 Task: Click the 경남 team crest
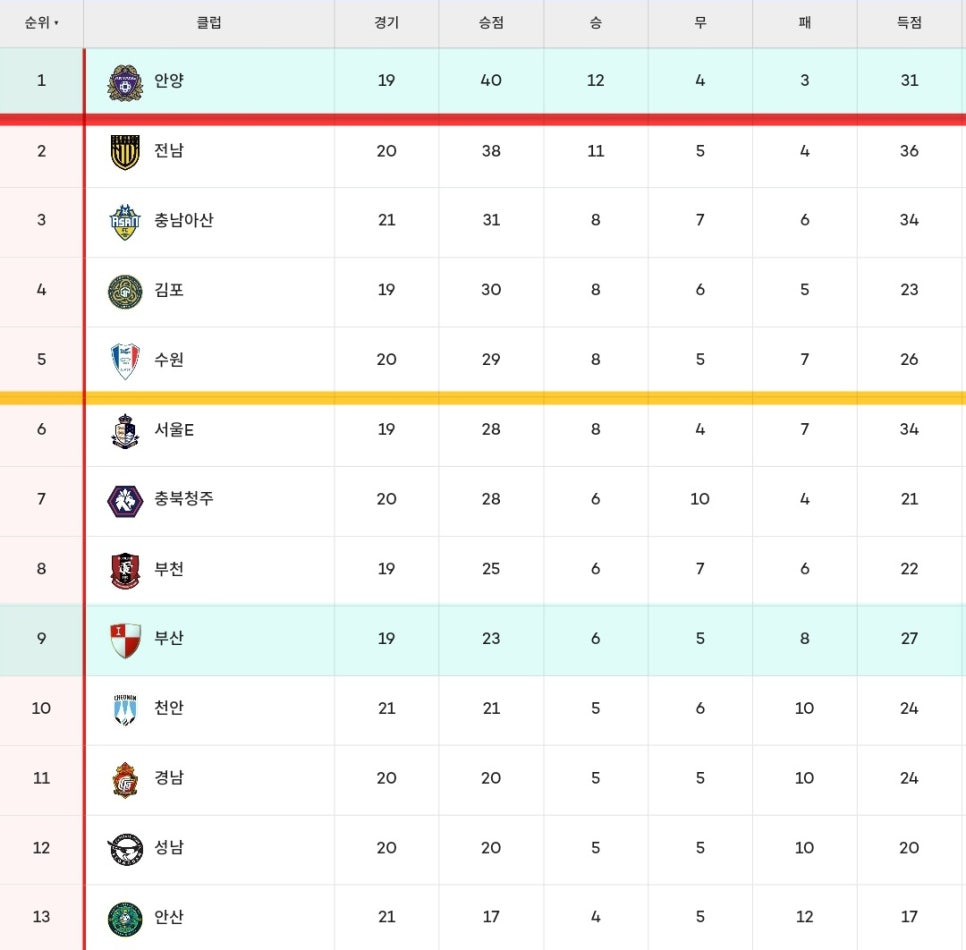[125, 780]
